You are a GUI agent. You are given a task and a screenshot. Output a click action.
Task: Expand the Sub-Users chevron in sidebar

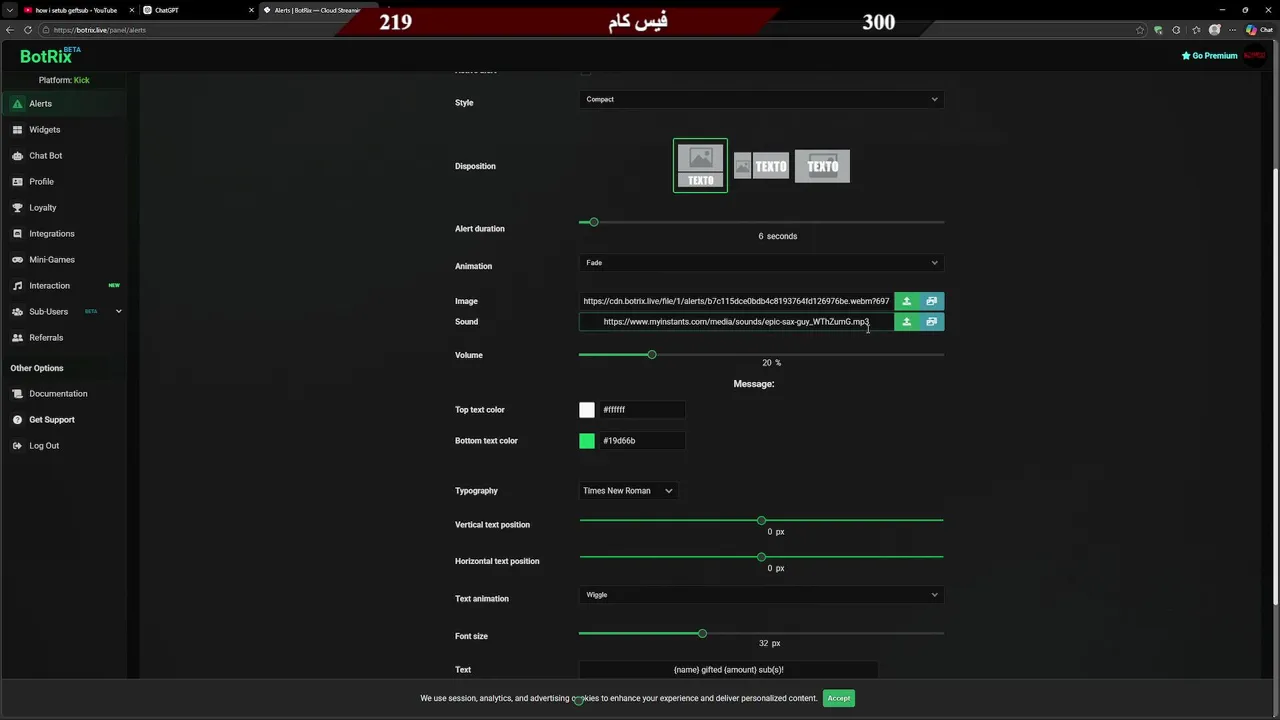[119, 312]
